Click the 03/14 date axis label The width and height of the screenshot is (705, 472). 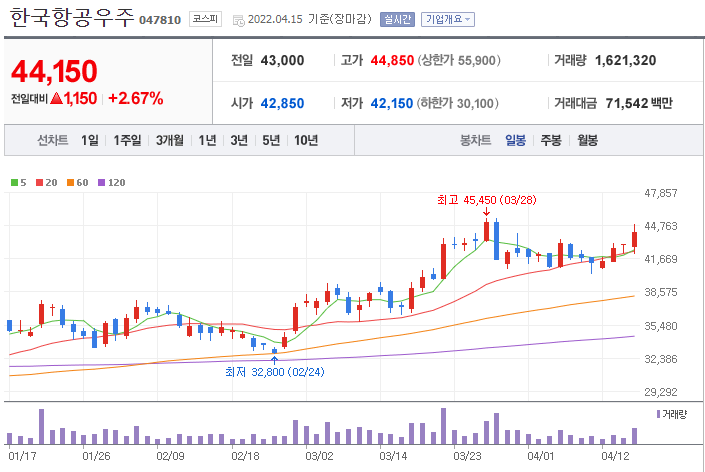click(393, 456)
